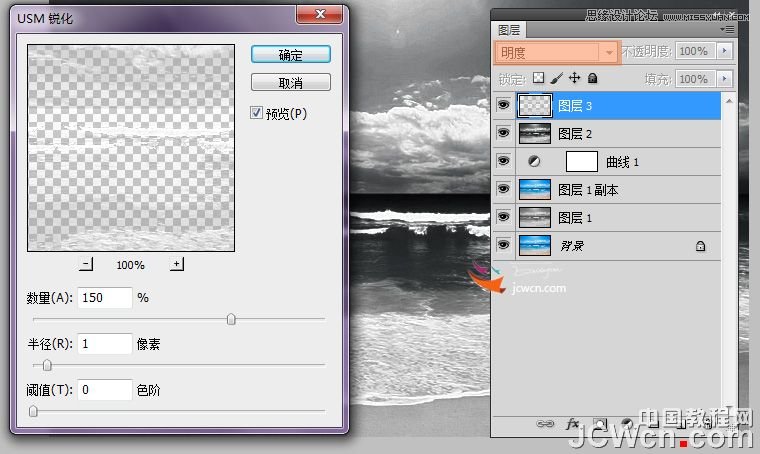This screenshot has width=760, height=454.
Task: Click the 填充 value field 100%
Action: pos(696,78)
